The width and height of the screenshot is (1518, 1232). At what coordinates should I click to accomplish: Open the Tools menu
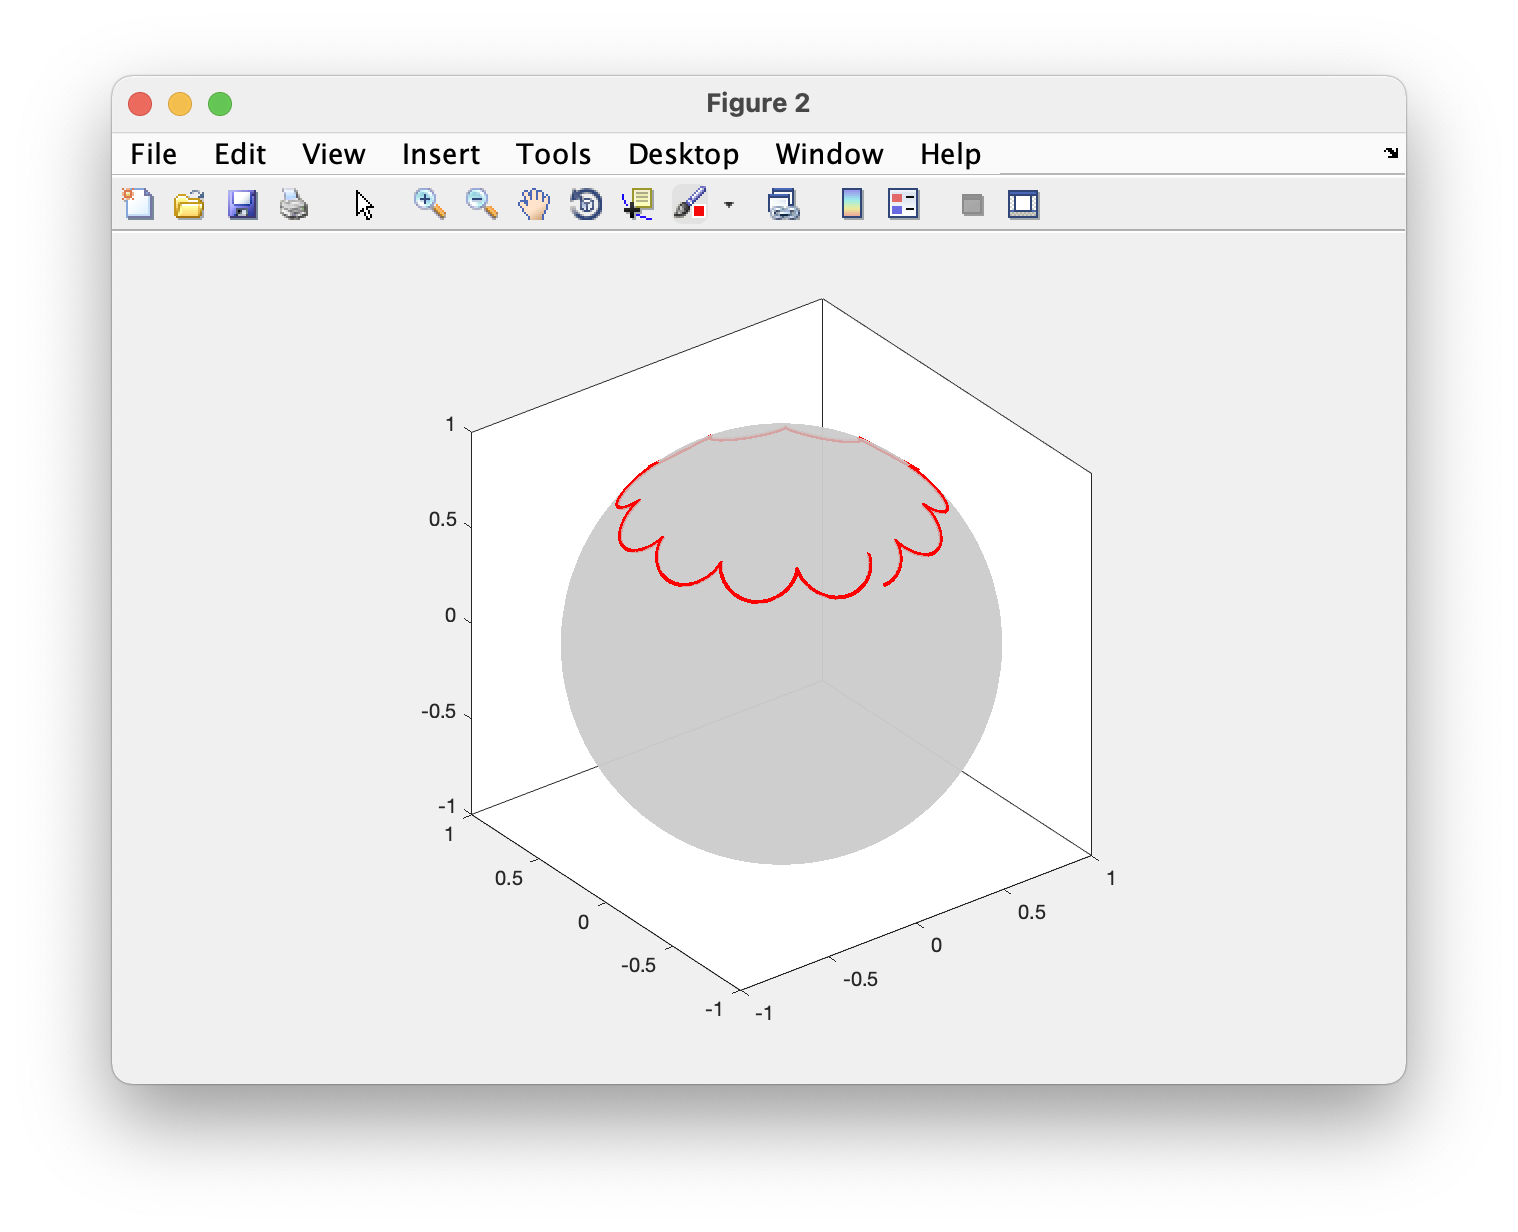[x=554, y=154]
